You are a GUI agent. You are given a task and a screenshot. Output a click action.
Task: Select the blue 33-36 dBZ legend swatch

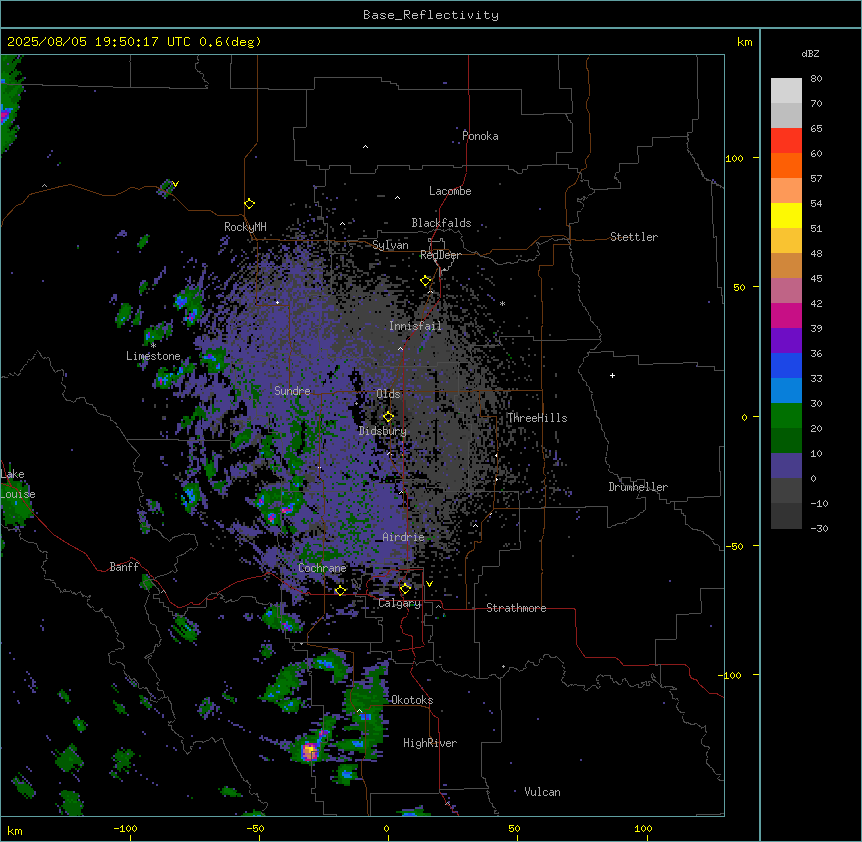(x=786, y=365)
